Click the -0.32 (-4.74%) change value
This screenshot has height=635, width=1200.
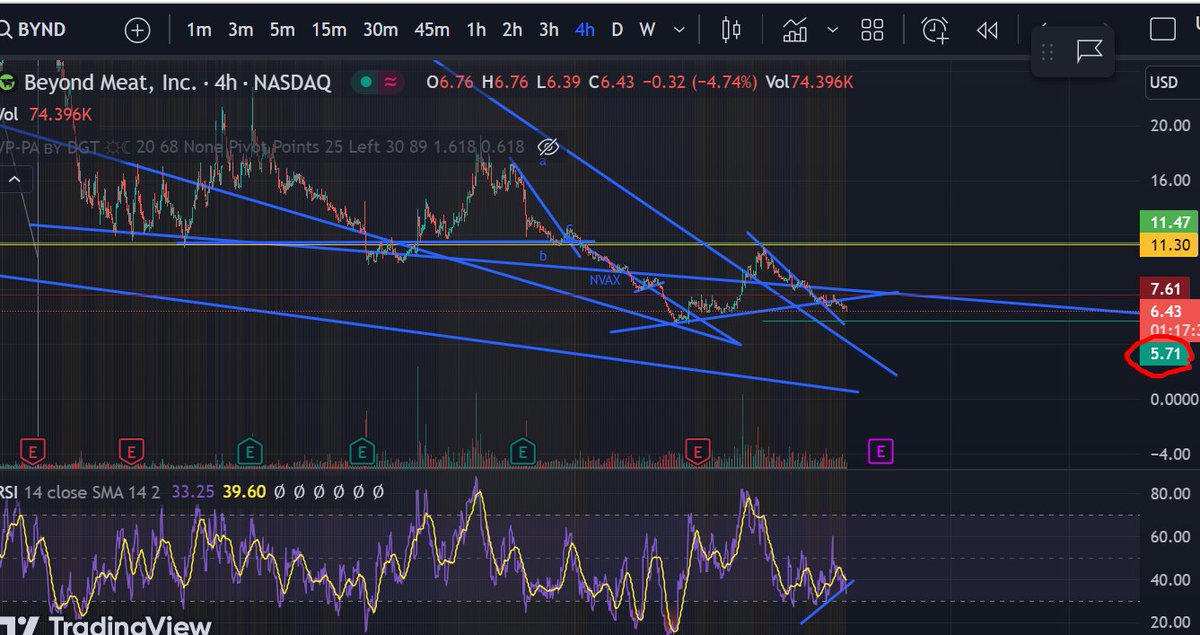pyautogui.click(x=702, y=82)
